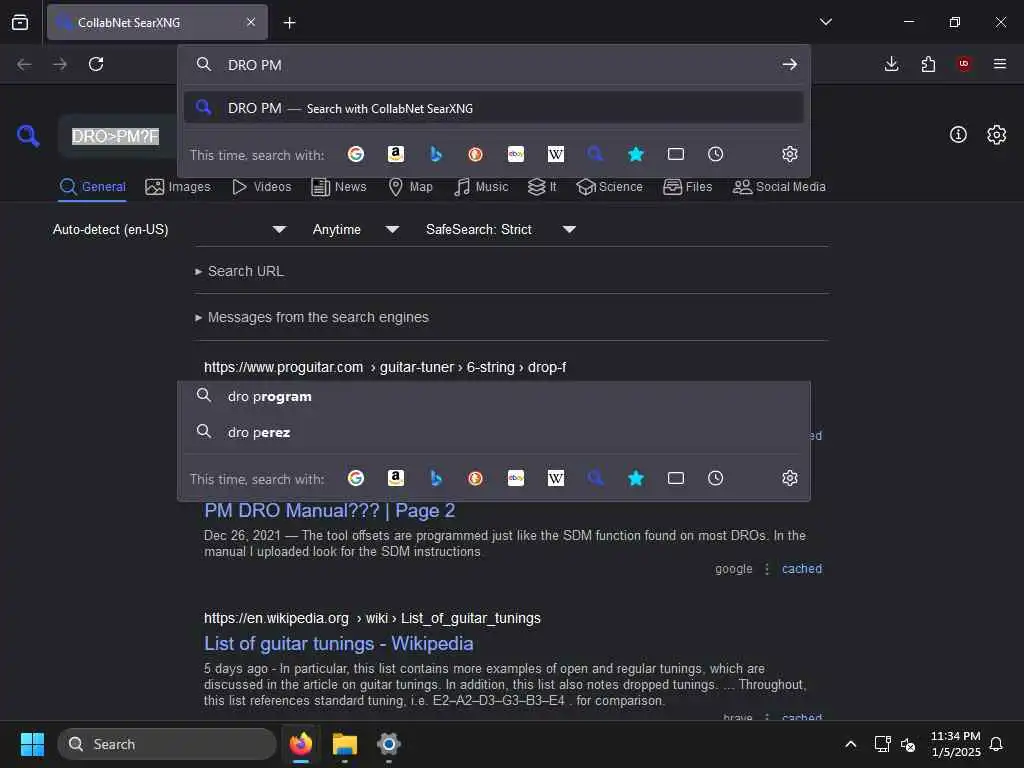Open the Windows Start menu
Viewport: 1024px width, 768px height.
32,744
